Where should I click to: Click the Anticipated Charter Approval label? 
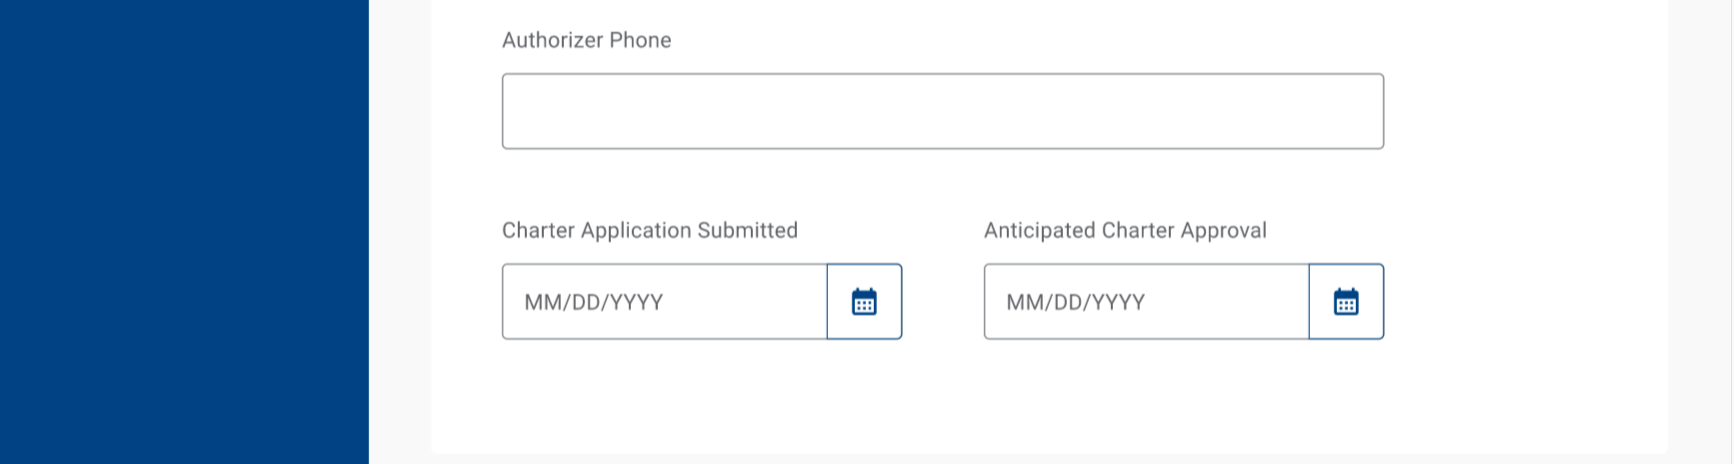click(1125, 230)
